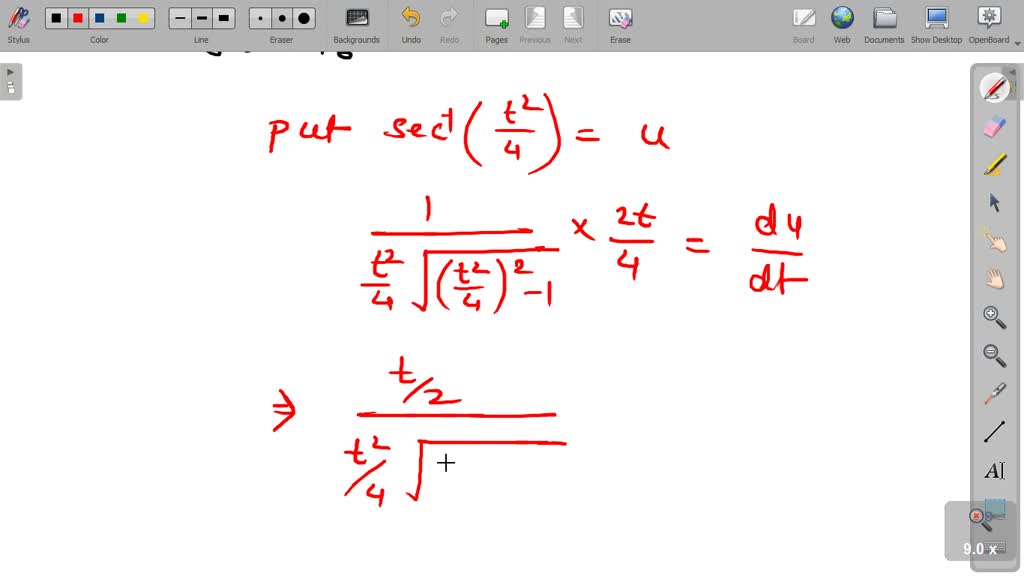1024x576 pixels.
Task: Open the text writing tool
Action: [994, 468]
